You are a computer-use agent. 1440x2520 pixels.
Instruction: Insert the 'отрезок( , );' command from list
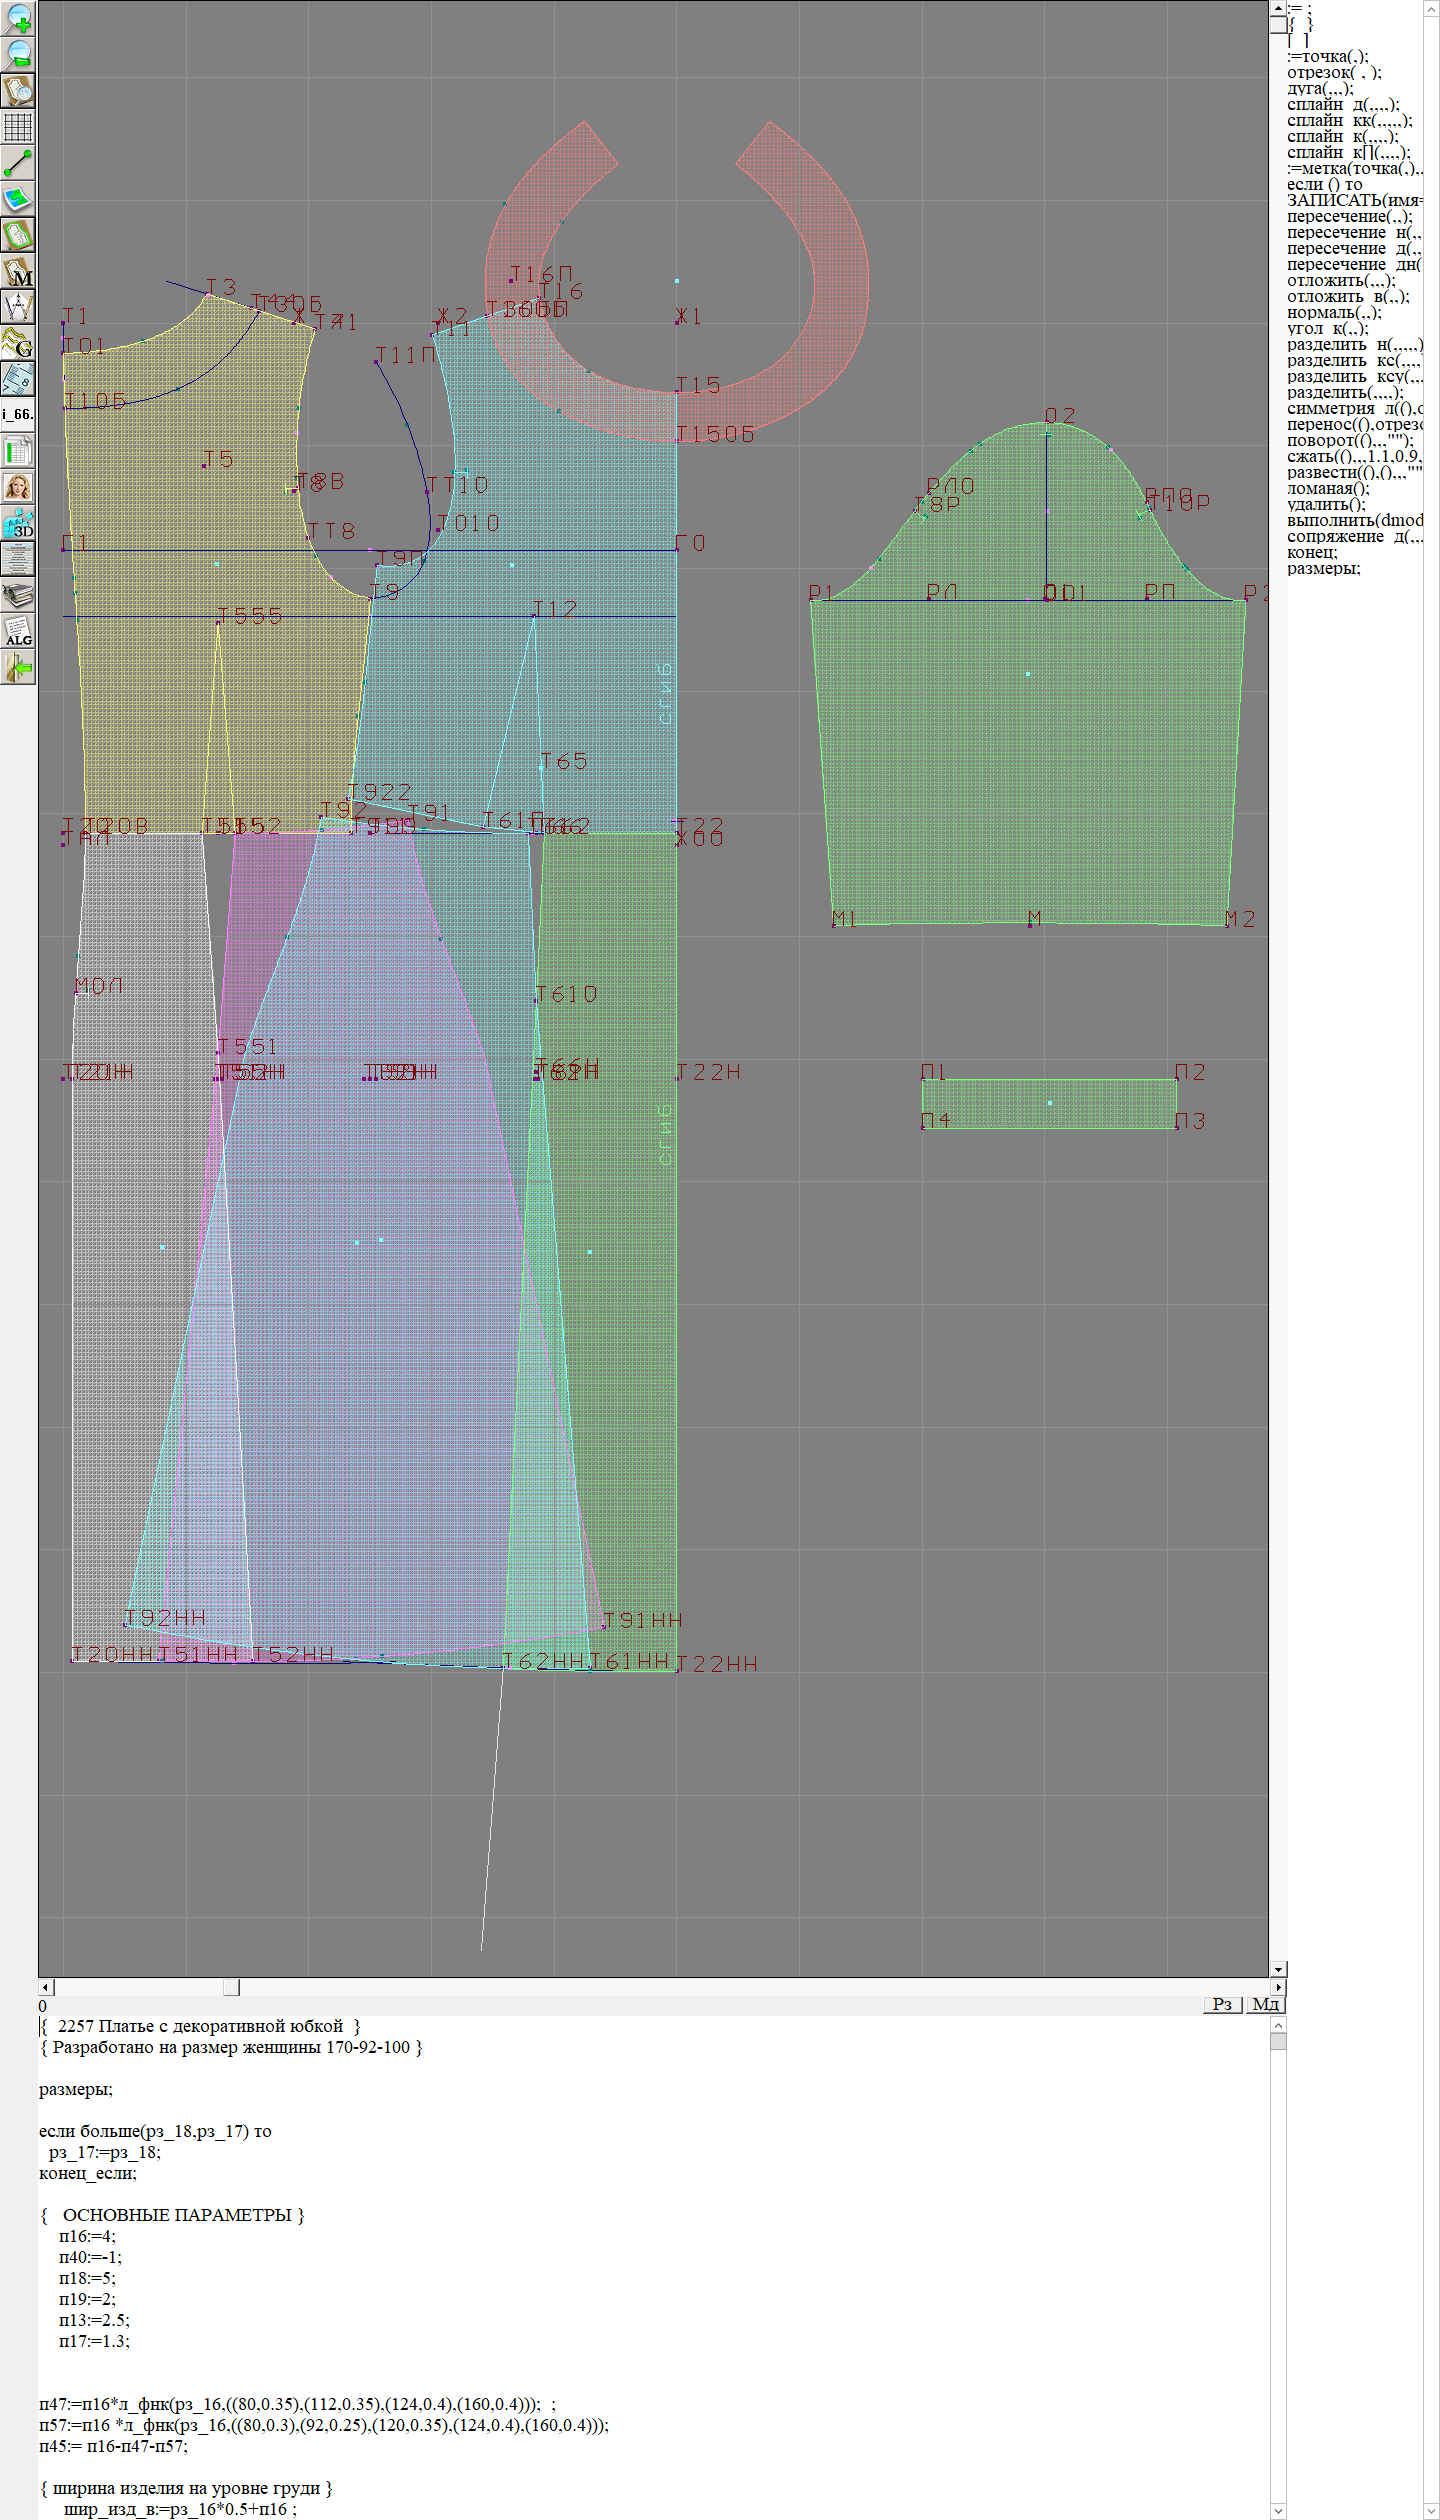coord(1333,73)
